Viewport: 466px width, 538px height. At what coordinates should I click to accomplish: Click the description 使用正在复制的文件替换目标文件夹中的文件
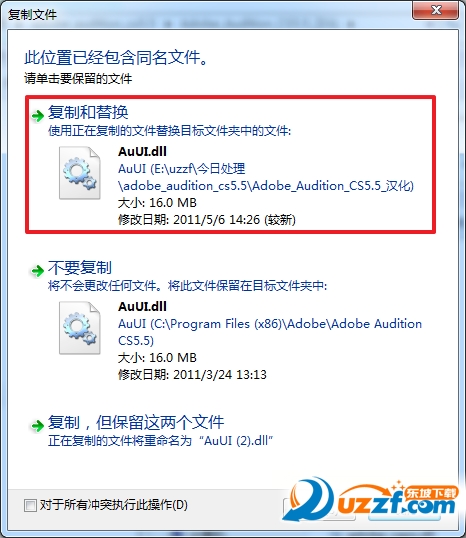[x=169, y=131]
